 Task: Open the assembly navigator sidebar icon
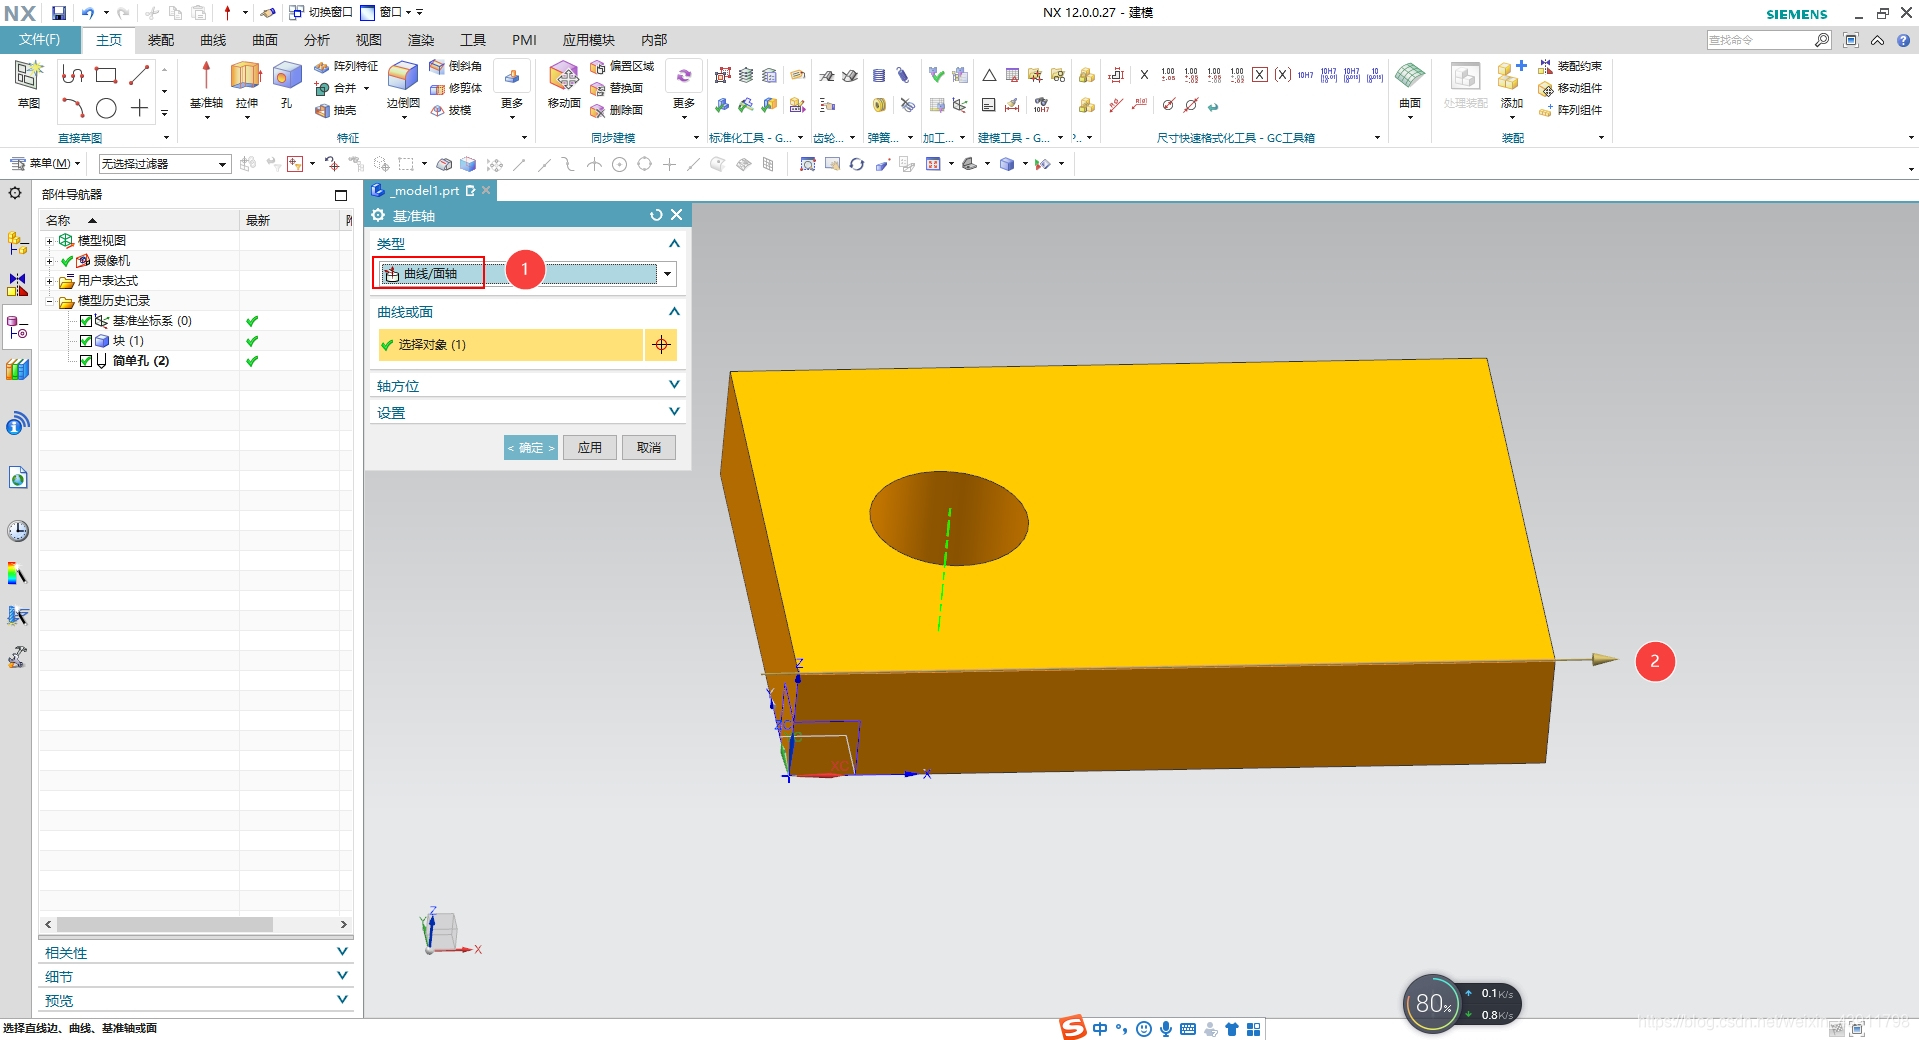pyautogui.click(x=18, y=242)
